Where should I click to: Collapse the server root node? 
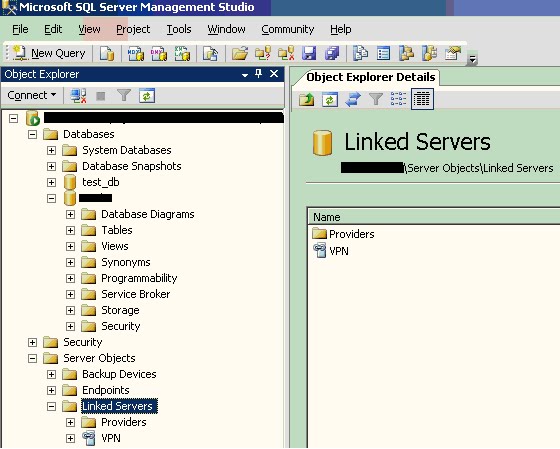click(x=14, y=118)
